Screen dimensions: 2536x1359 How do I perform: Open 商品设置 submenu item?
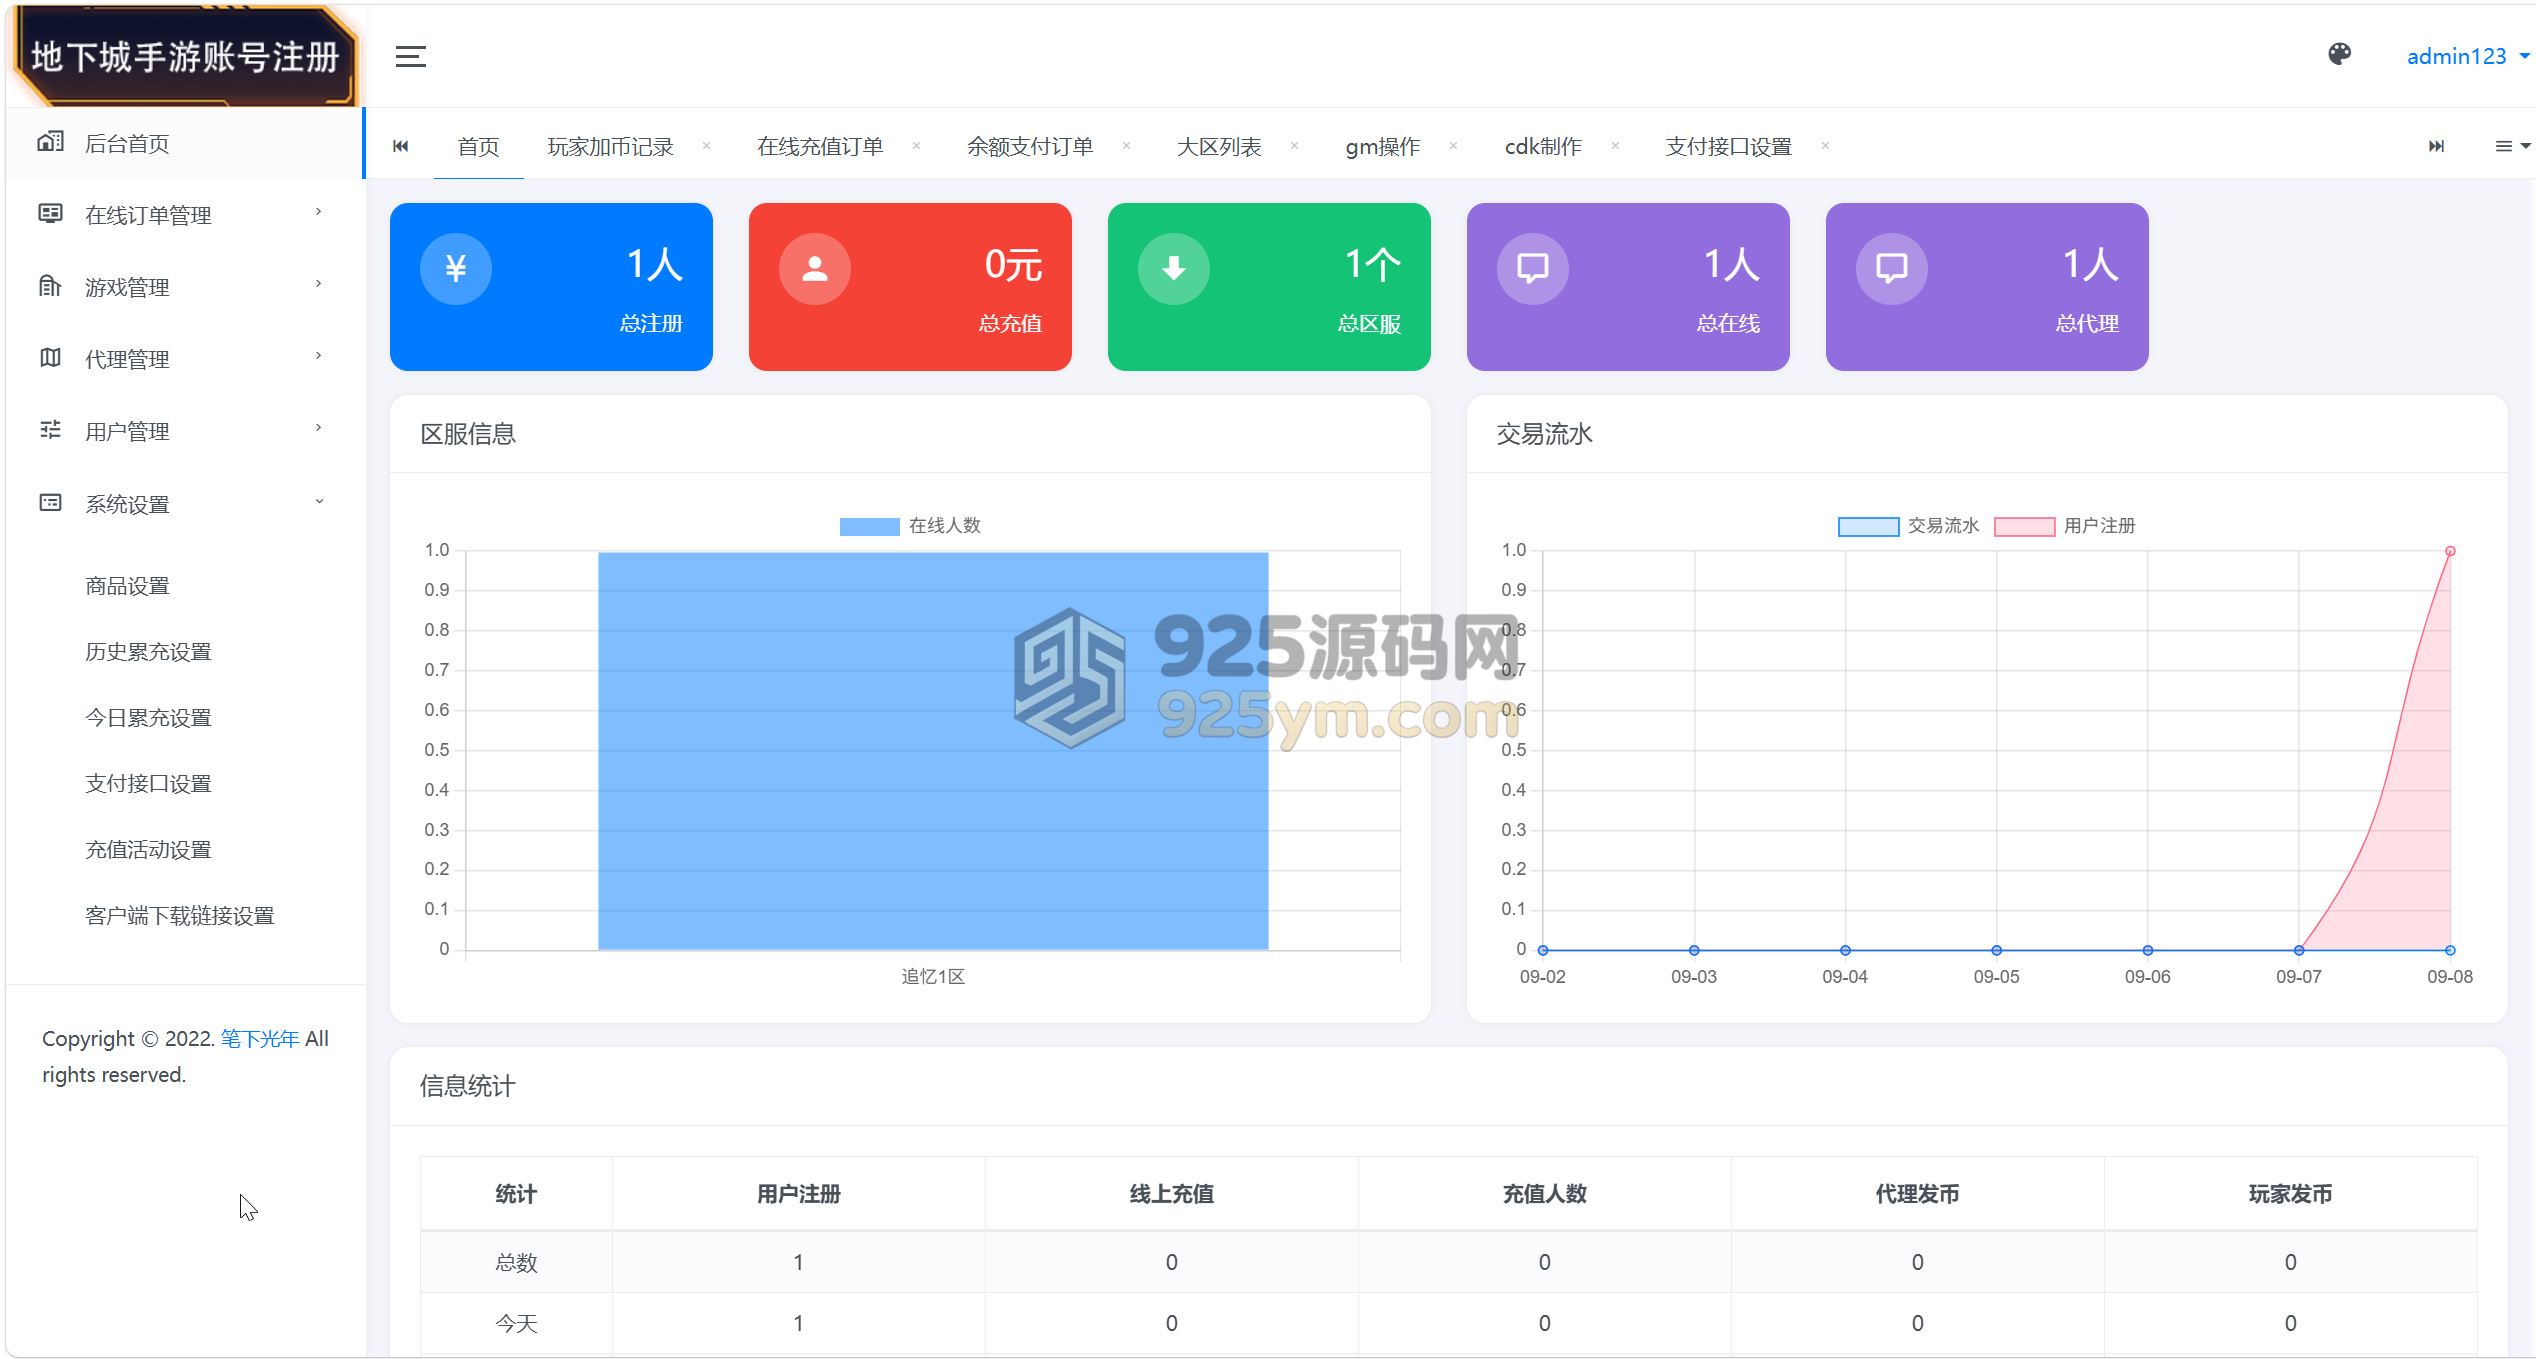(x=127, y=586)
